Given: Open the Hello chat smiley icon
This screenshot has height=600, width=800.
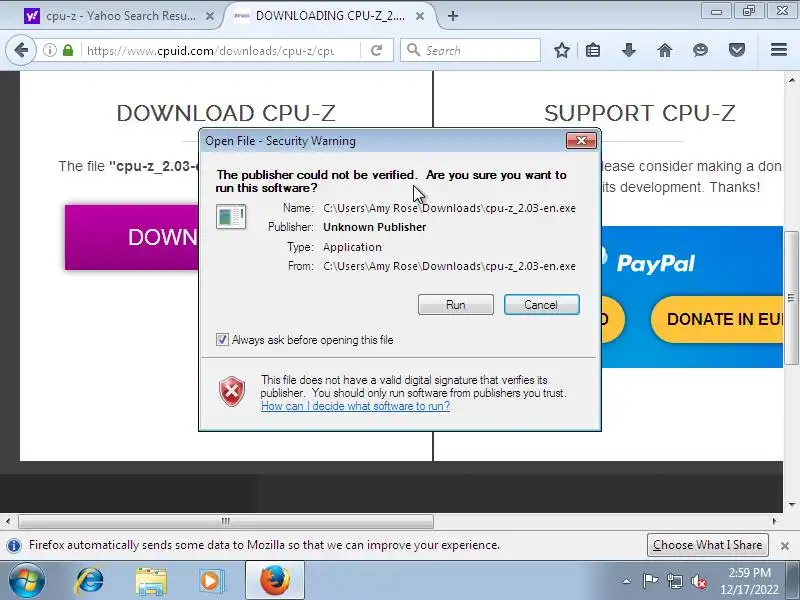Looking at the screenshot, I should [701, 50].
